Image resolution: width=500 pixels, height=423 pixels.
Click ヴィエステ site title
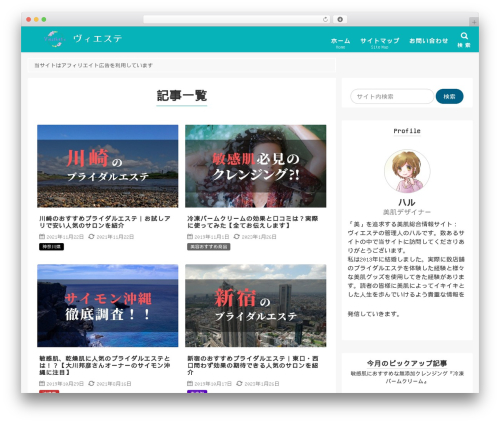(98, 39)
